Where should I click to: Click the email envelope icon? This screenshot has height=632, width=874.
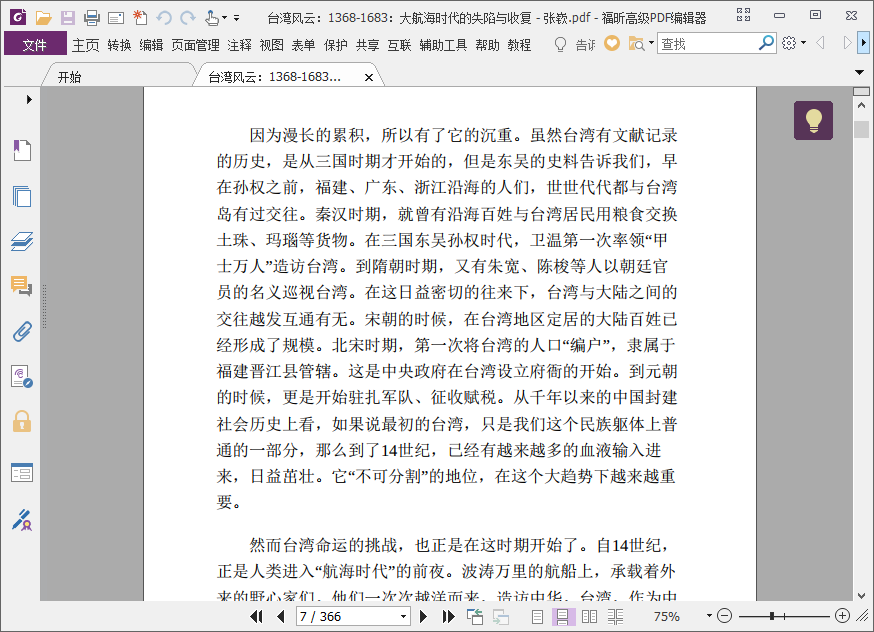[x=116, y=18]
